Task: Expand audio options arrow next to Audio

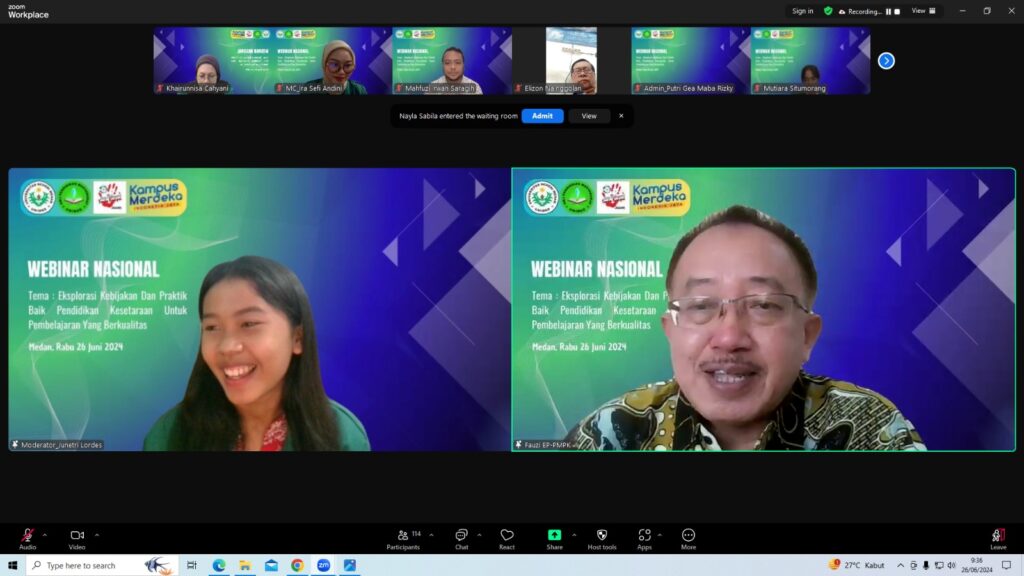Action: [x=45, y=535]
